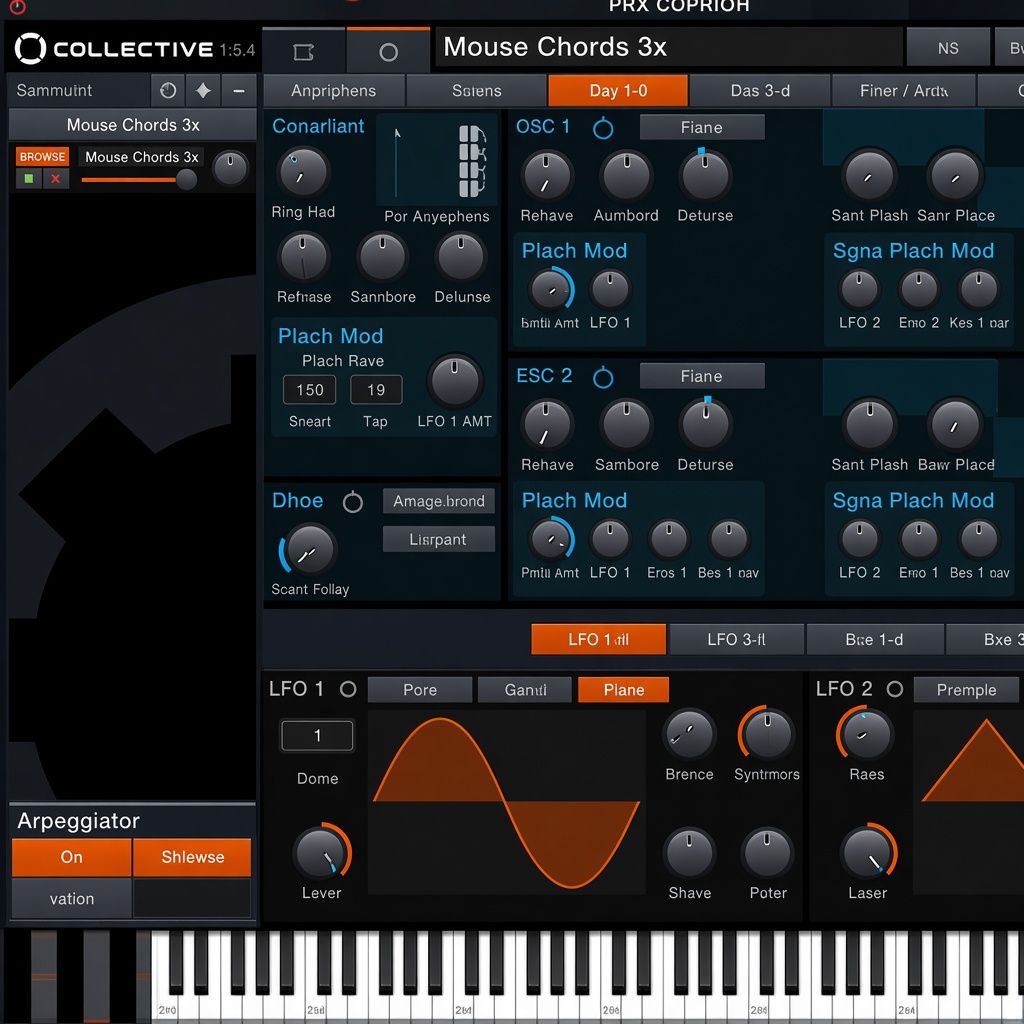Click the minus icon in the Sammuint bar
The image size is (1024, 1024).
239,90
